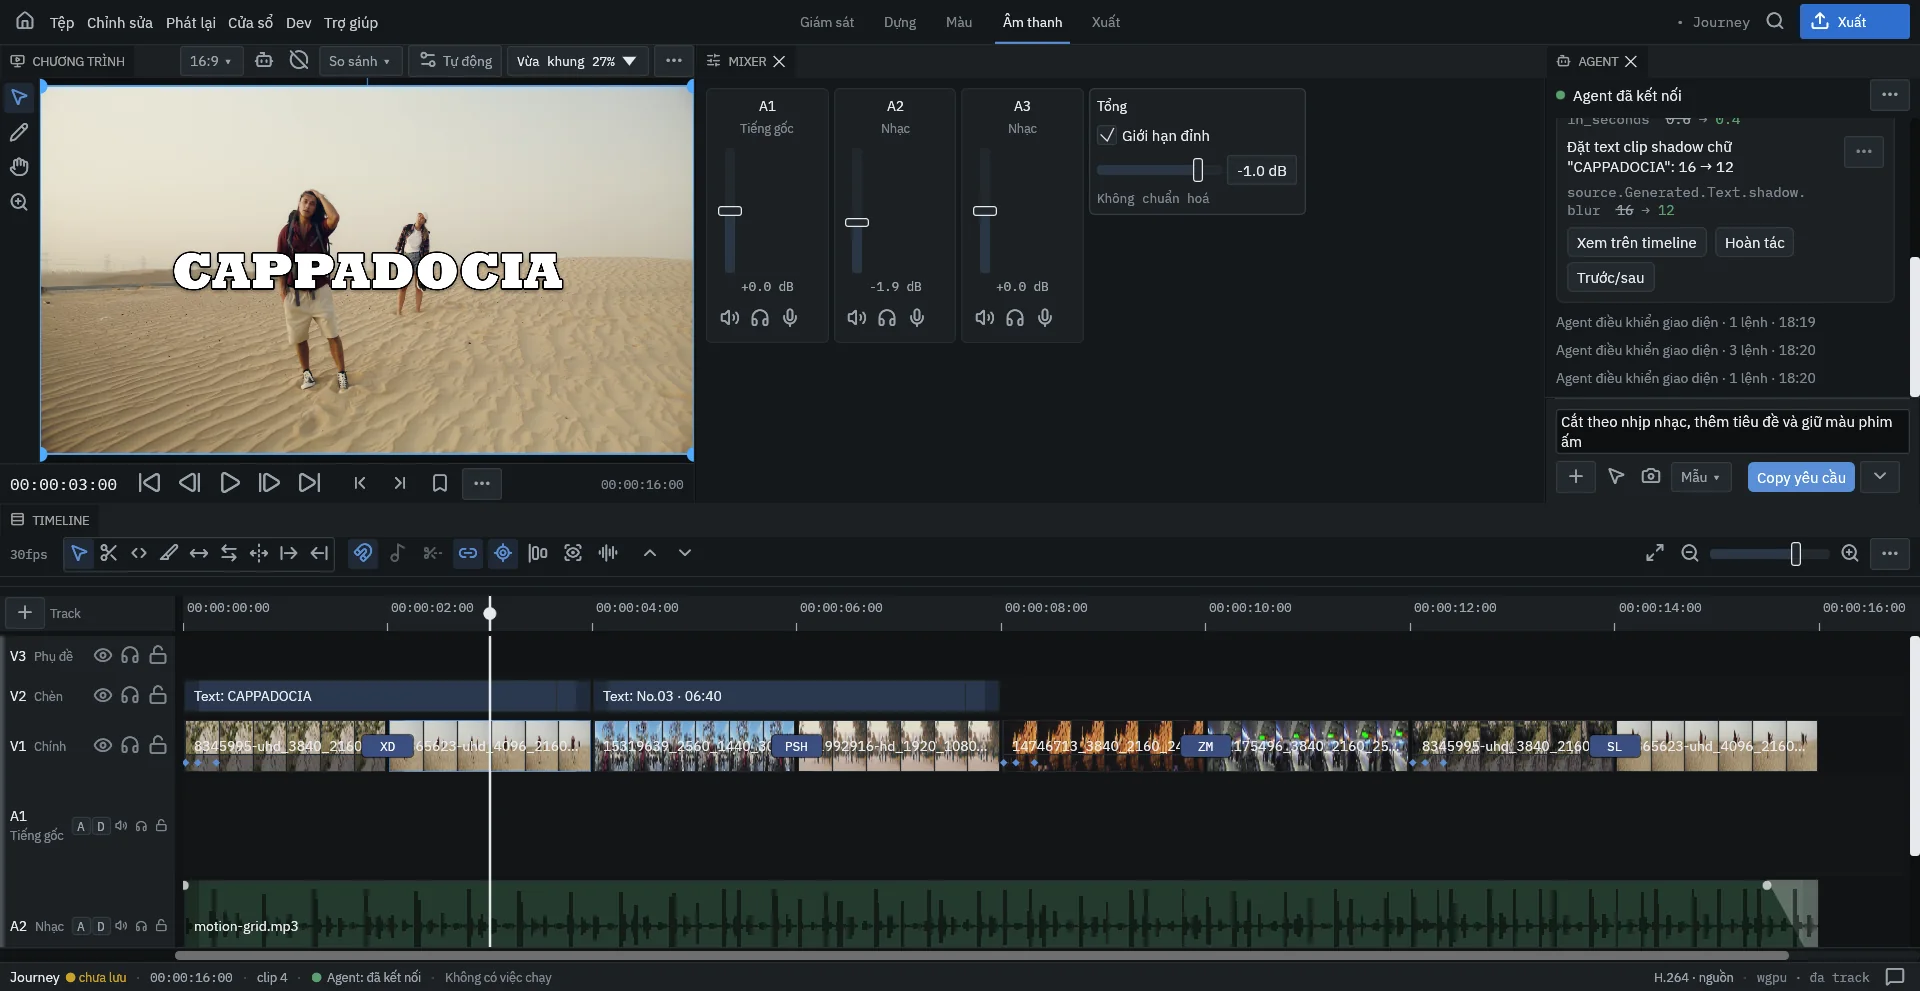Play the program preview

coord(230,484)
